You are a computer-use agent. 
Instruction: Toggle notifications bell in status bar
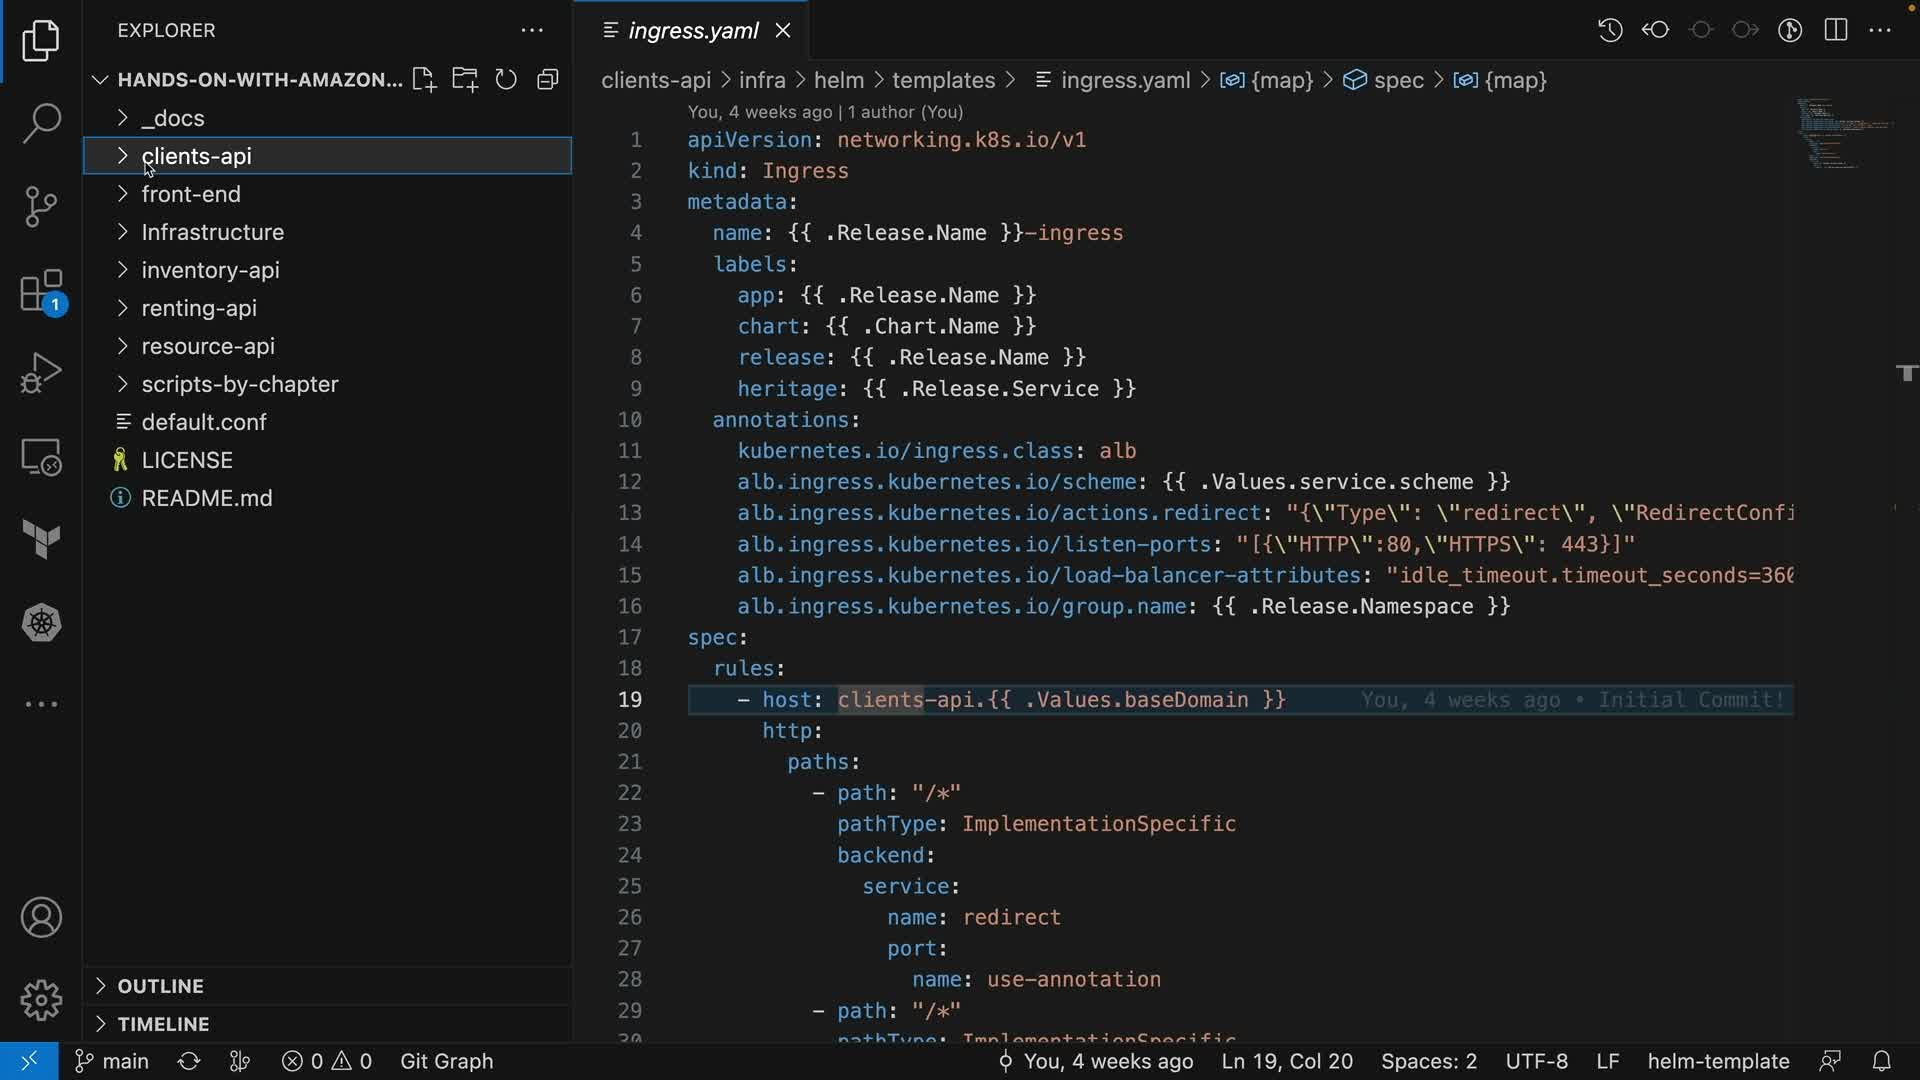[1881, 1061]
